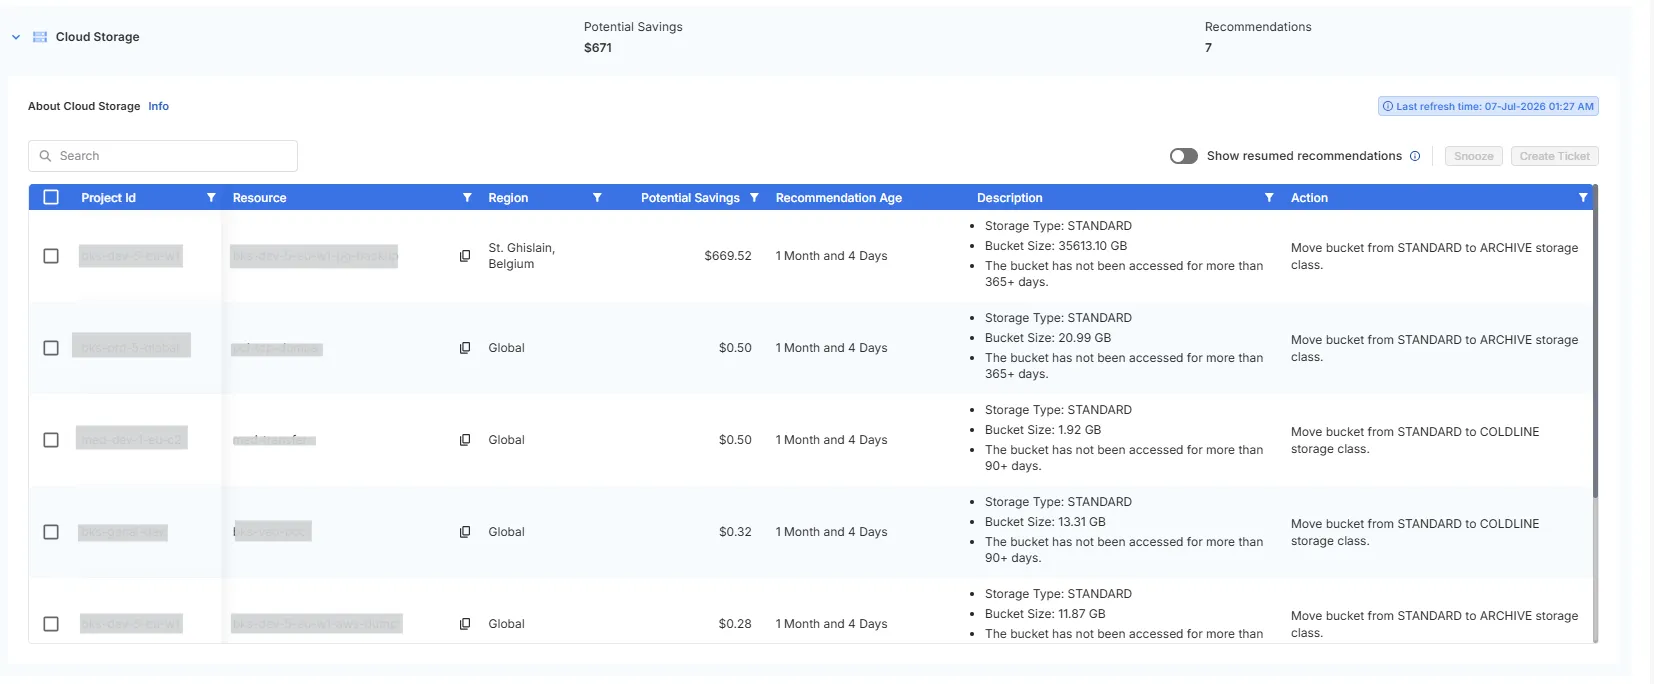Click the Recommendations count 7
The height and width of the screenshot is (684, 1654).
coord(1208,48)
